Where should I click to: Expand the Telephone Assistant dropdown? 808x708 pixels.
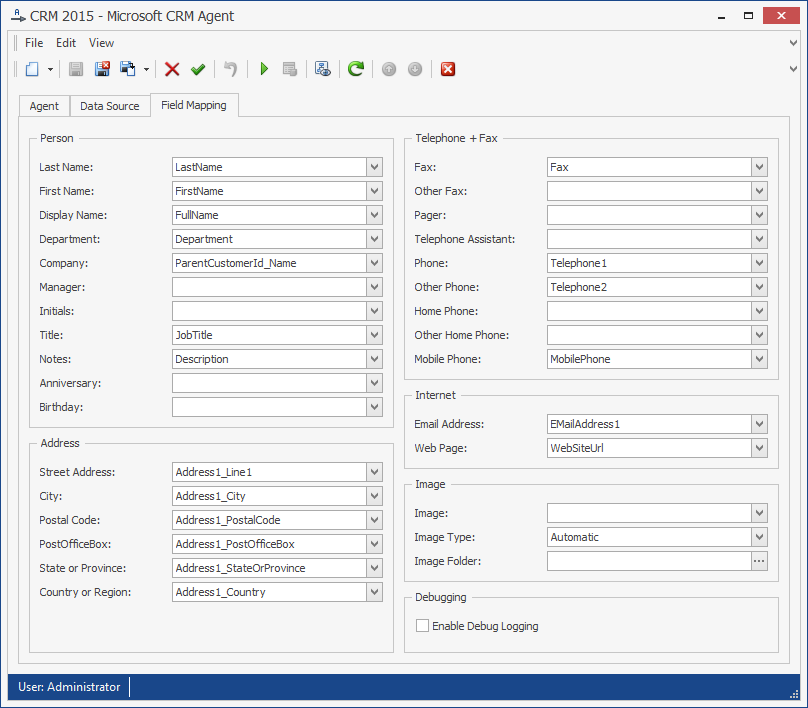click(759, 239)
